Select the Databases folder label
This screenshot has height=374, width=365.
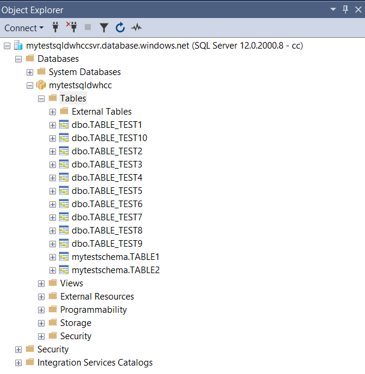(58, 59)
